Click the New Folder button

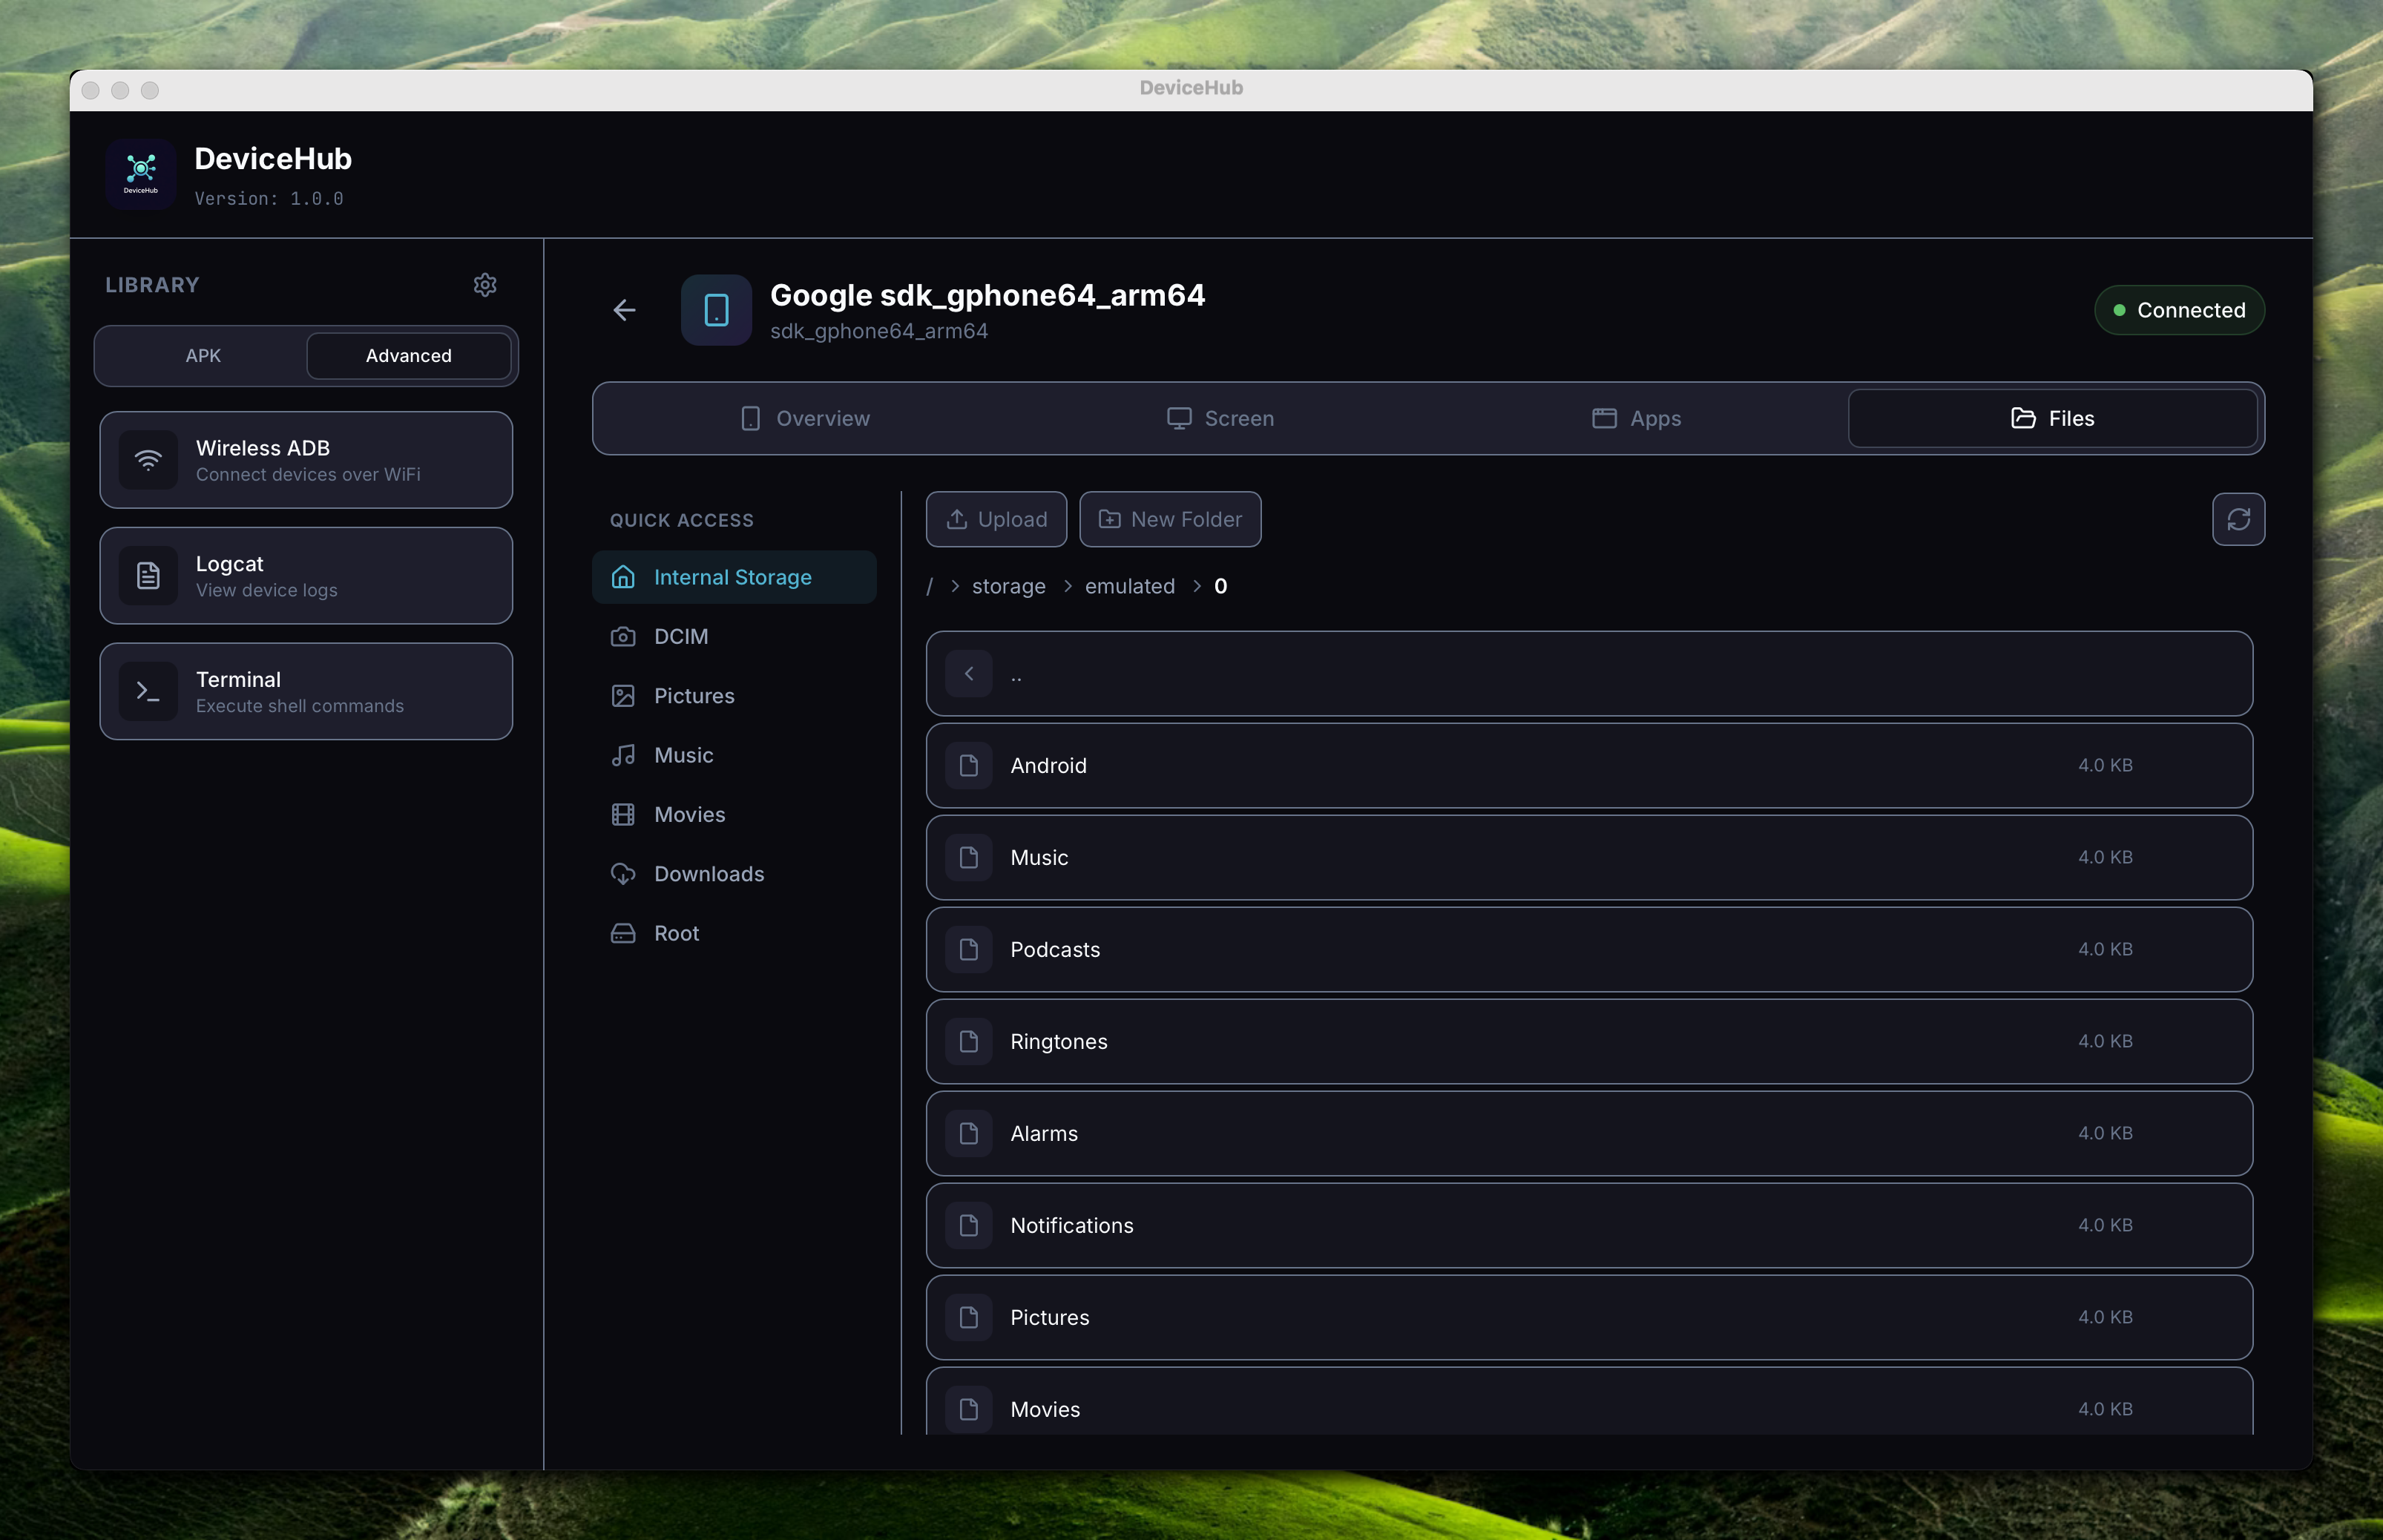click(x=1170, y=519)
